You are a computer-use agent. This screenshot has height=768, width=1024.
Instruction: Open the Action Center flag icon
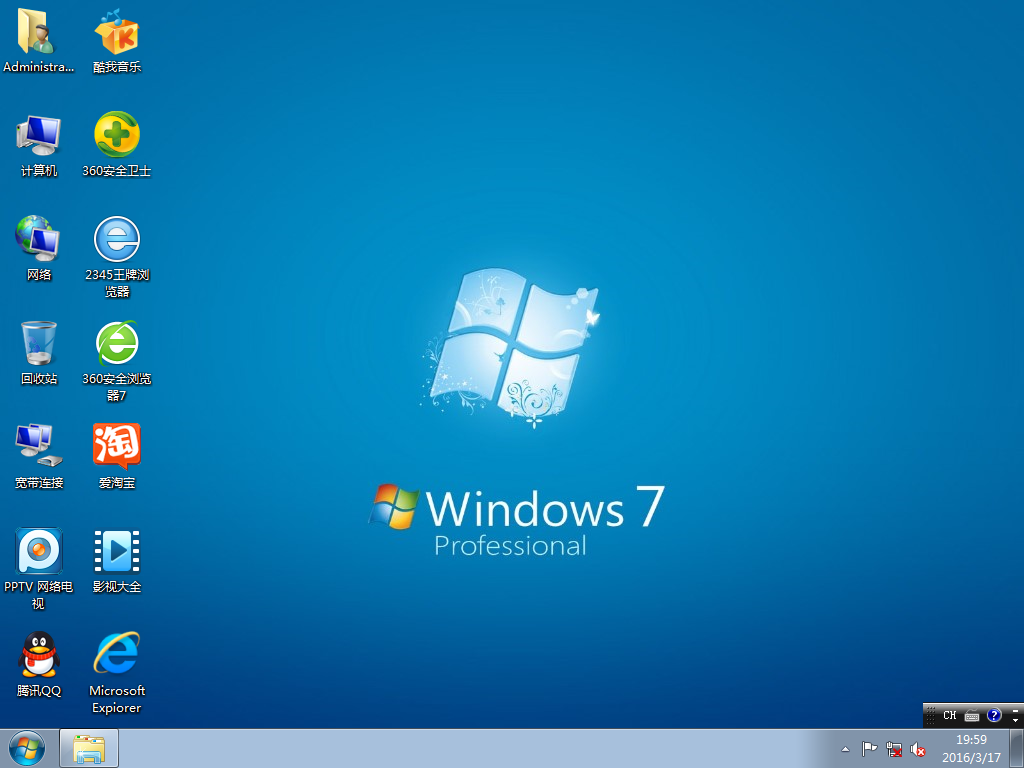(869, 749)
